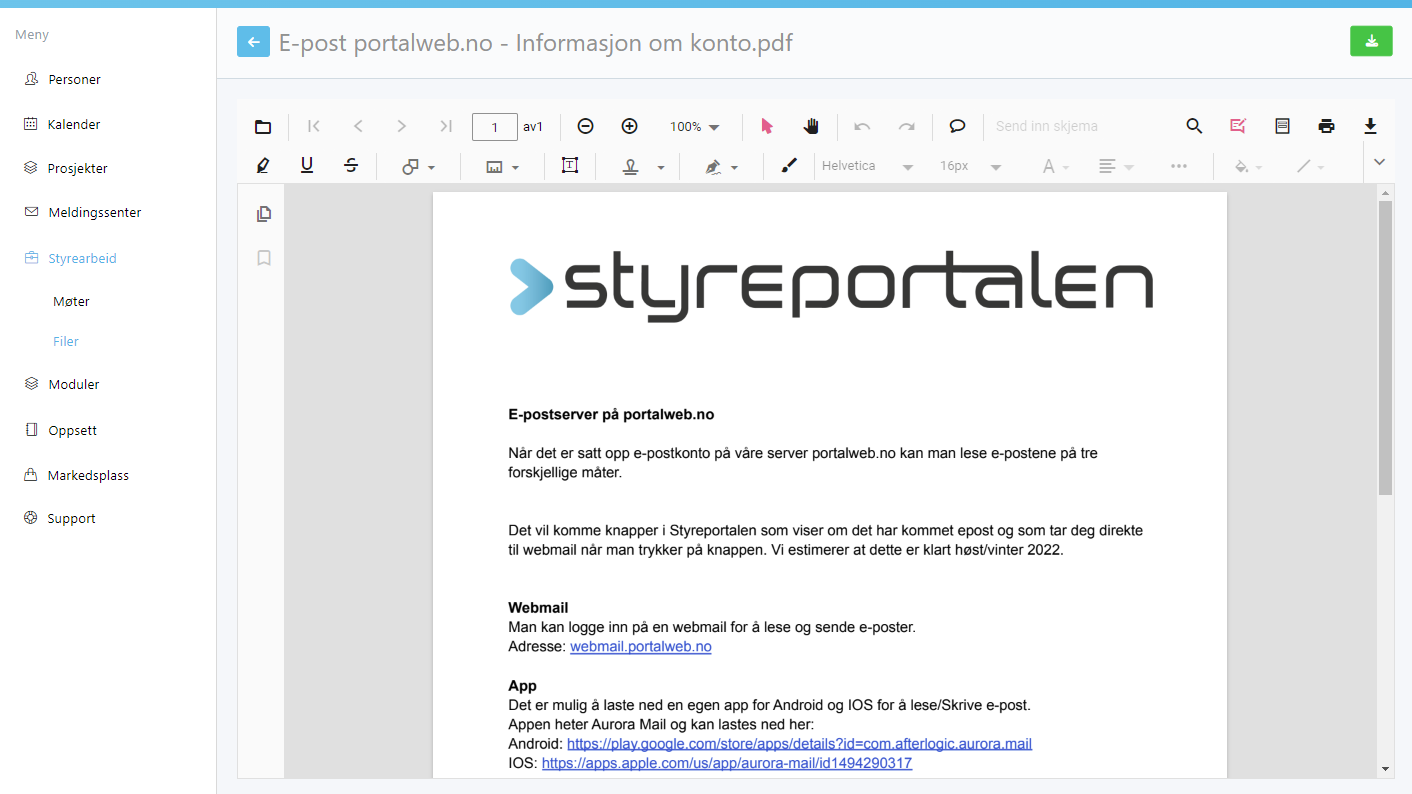Image resolution: width=1412 pixels, height=794 pixels.
Task: Click the page number field
Action: pos(495,127)
